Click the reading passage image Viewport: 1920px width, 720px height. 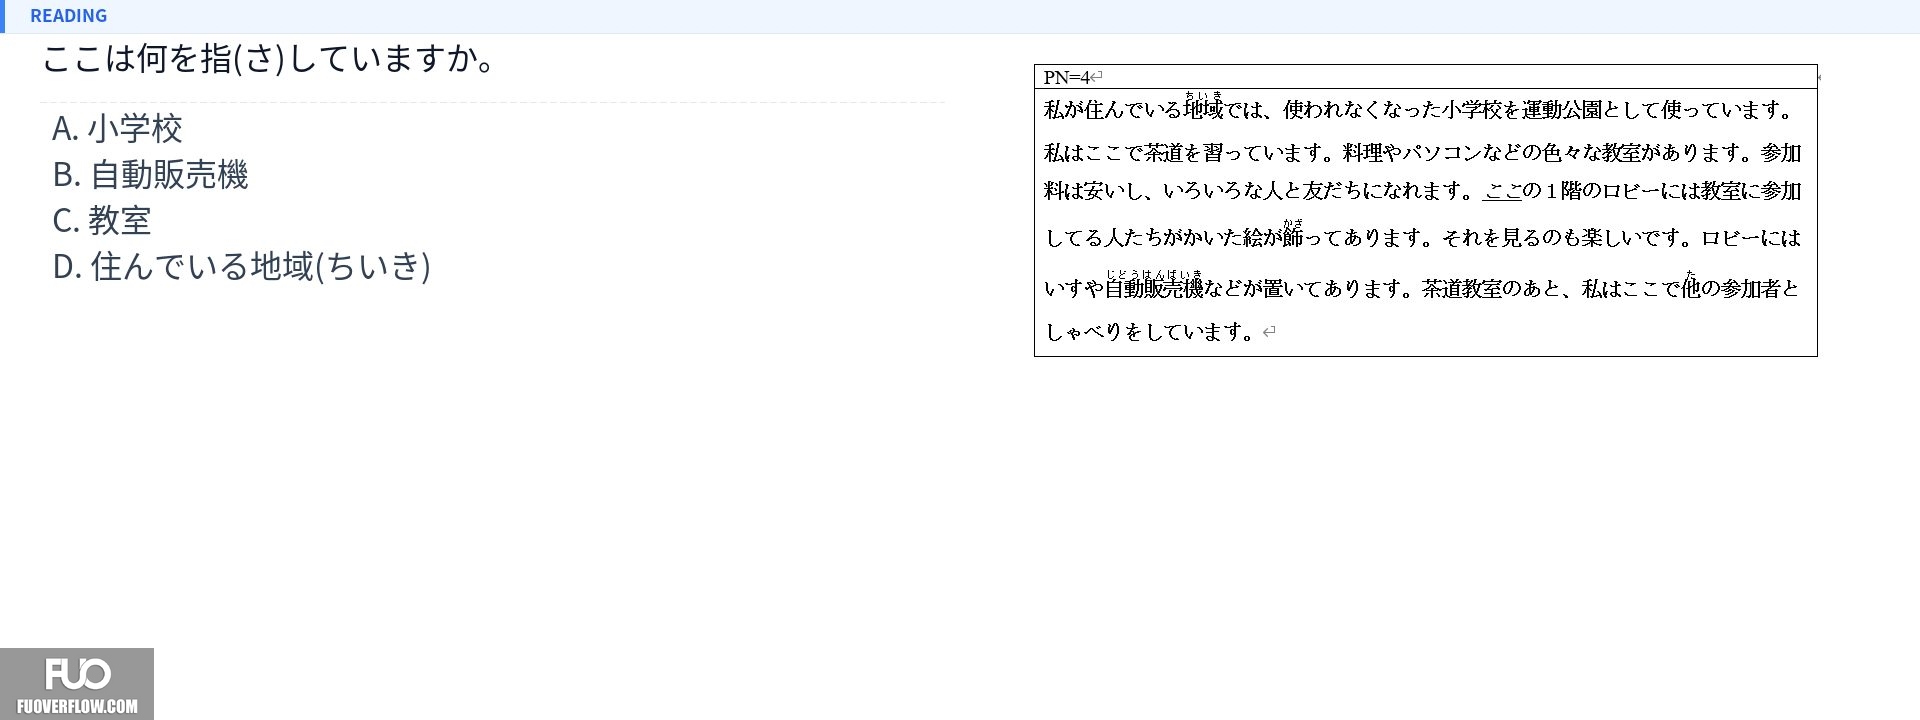1425,210
